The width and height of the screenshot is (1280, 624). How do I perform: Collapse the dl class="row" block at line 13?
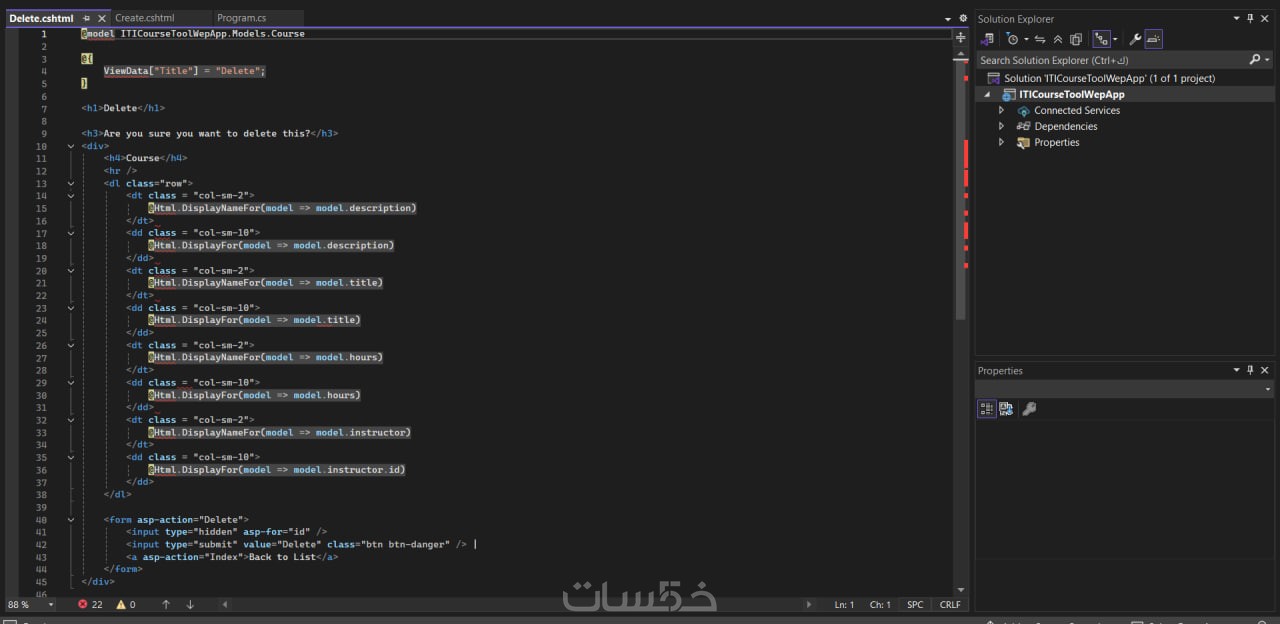[71, 183]
